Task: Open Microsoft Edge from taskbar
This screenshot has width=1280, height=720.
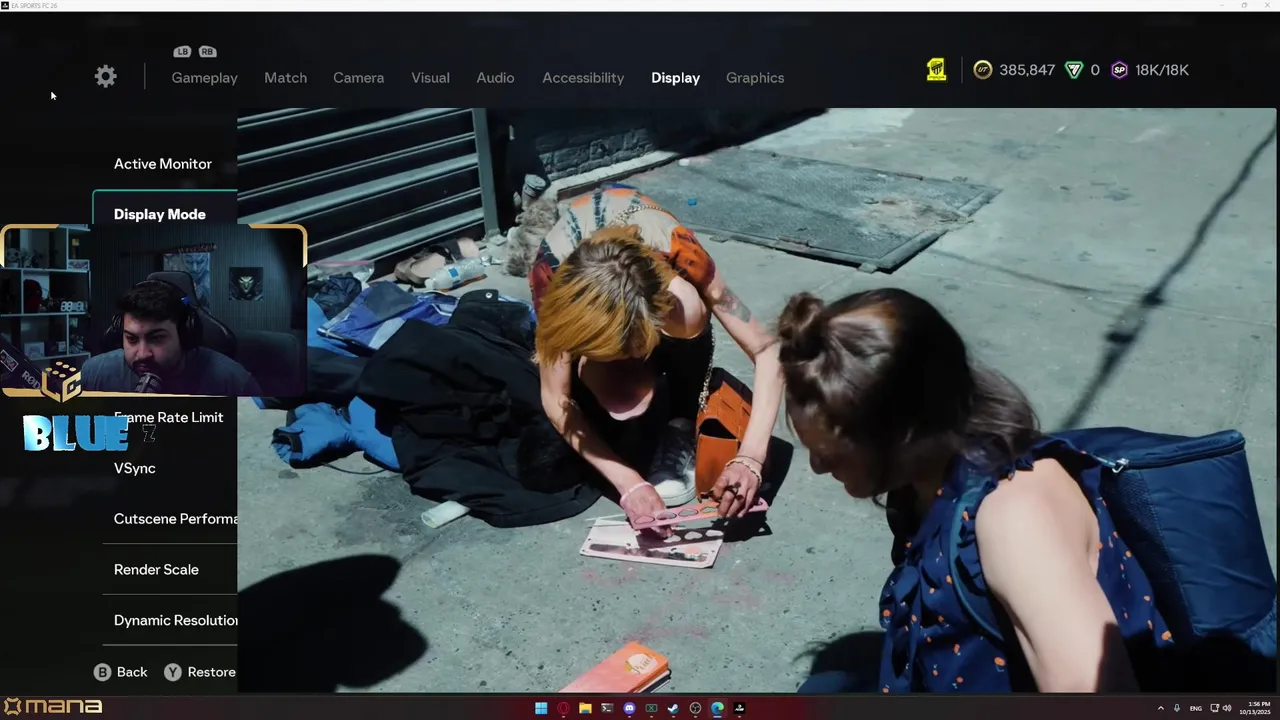Action: (717, 708)
